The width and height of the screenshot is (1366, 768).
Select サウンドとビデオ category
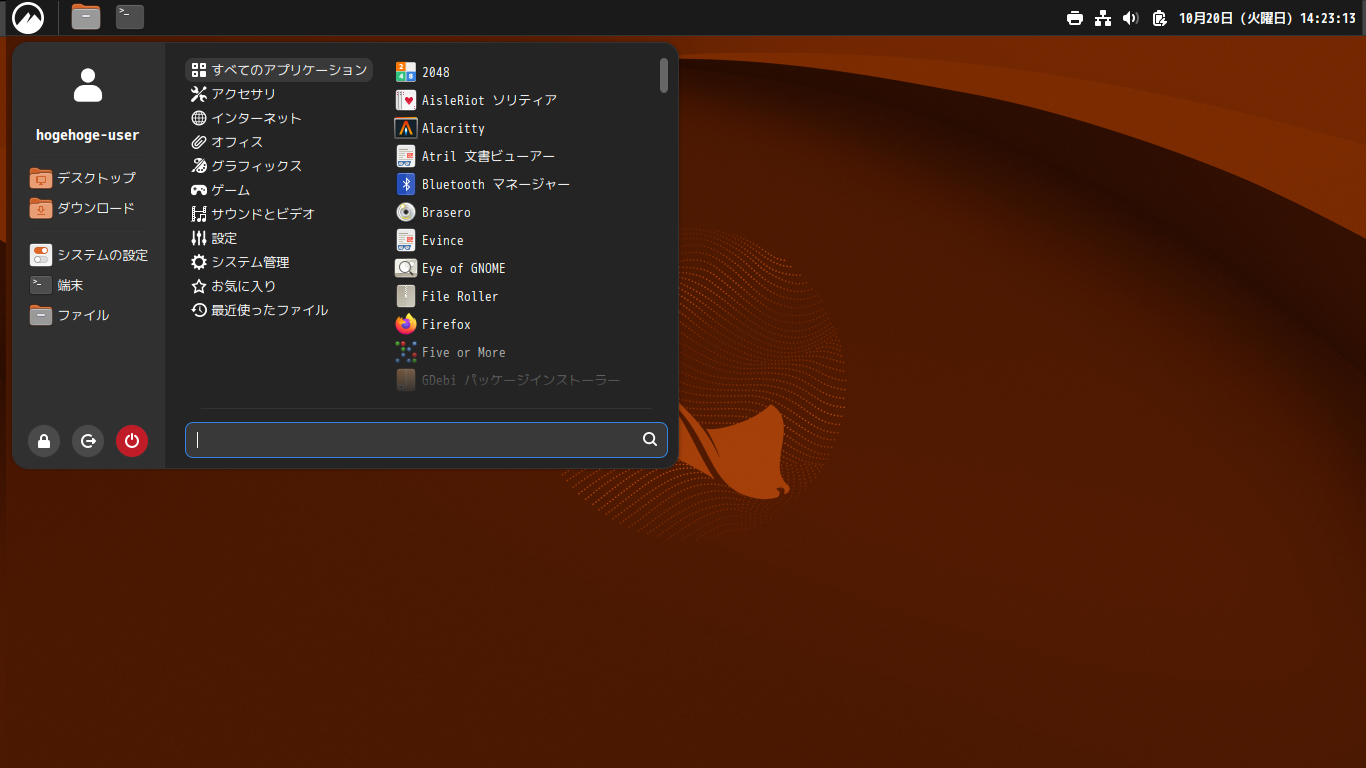tap(253, 214)
